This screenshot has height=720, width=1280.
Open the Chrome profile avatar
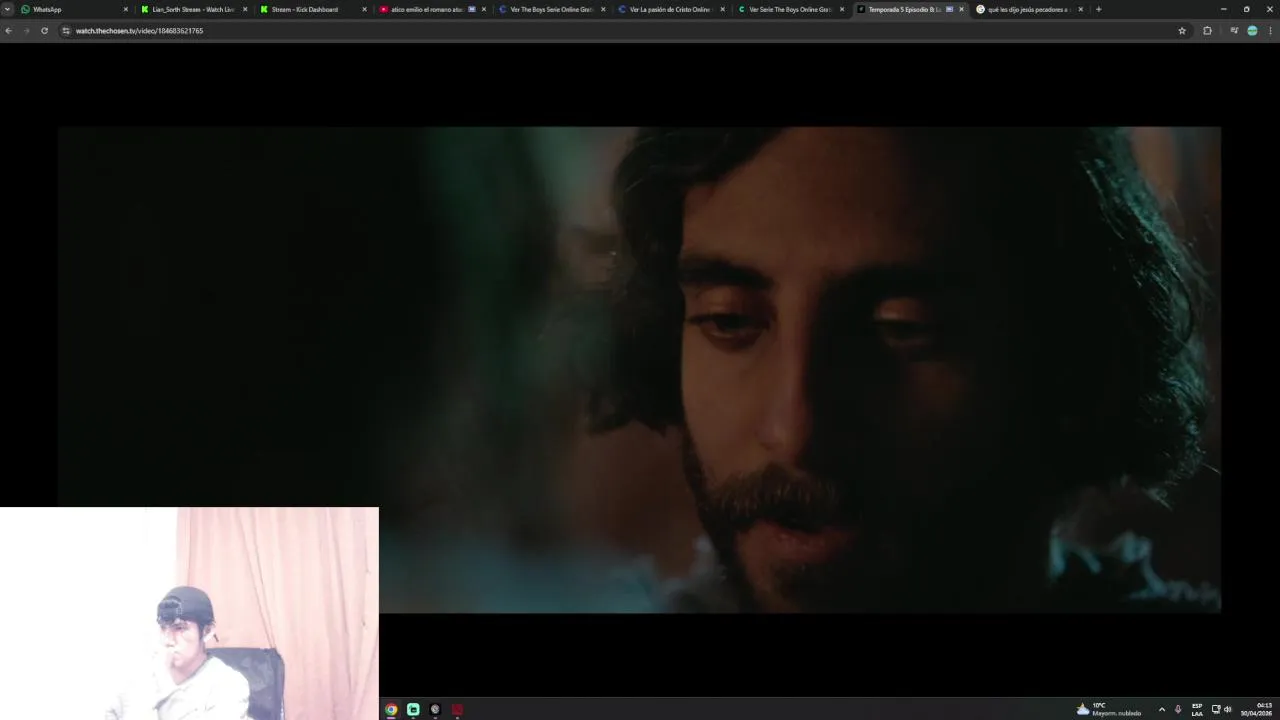(x=1252, y=31)
